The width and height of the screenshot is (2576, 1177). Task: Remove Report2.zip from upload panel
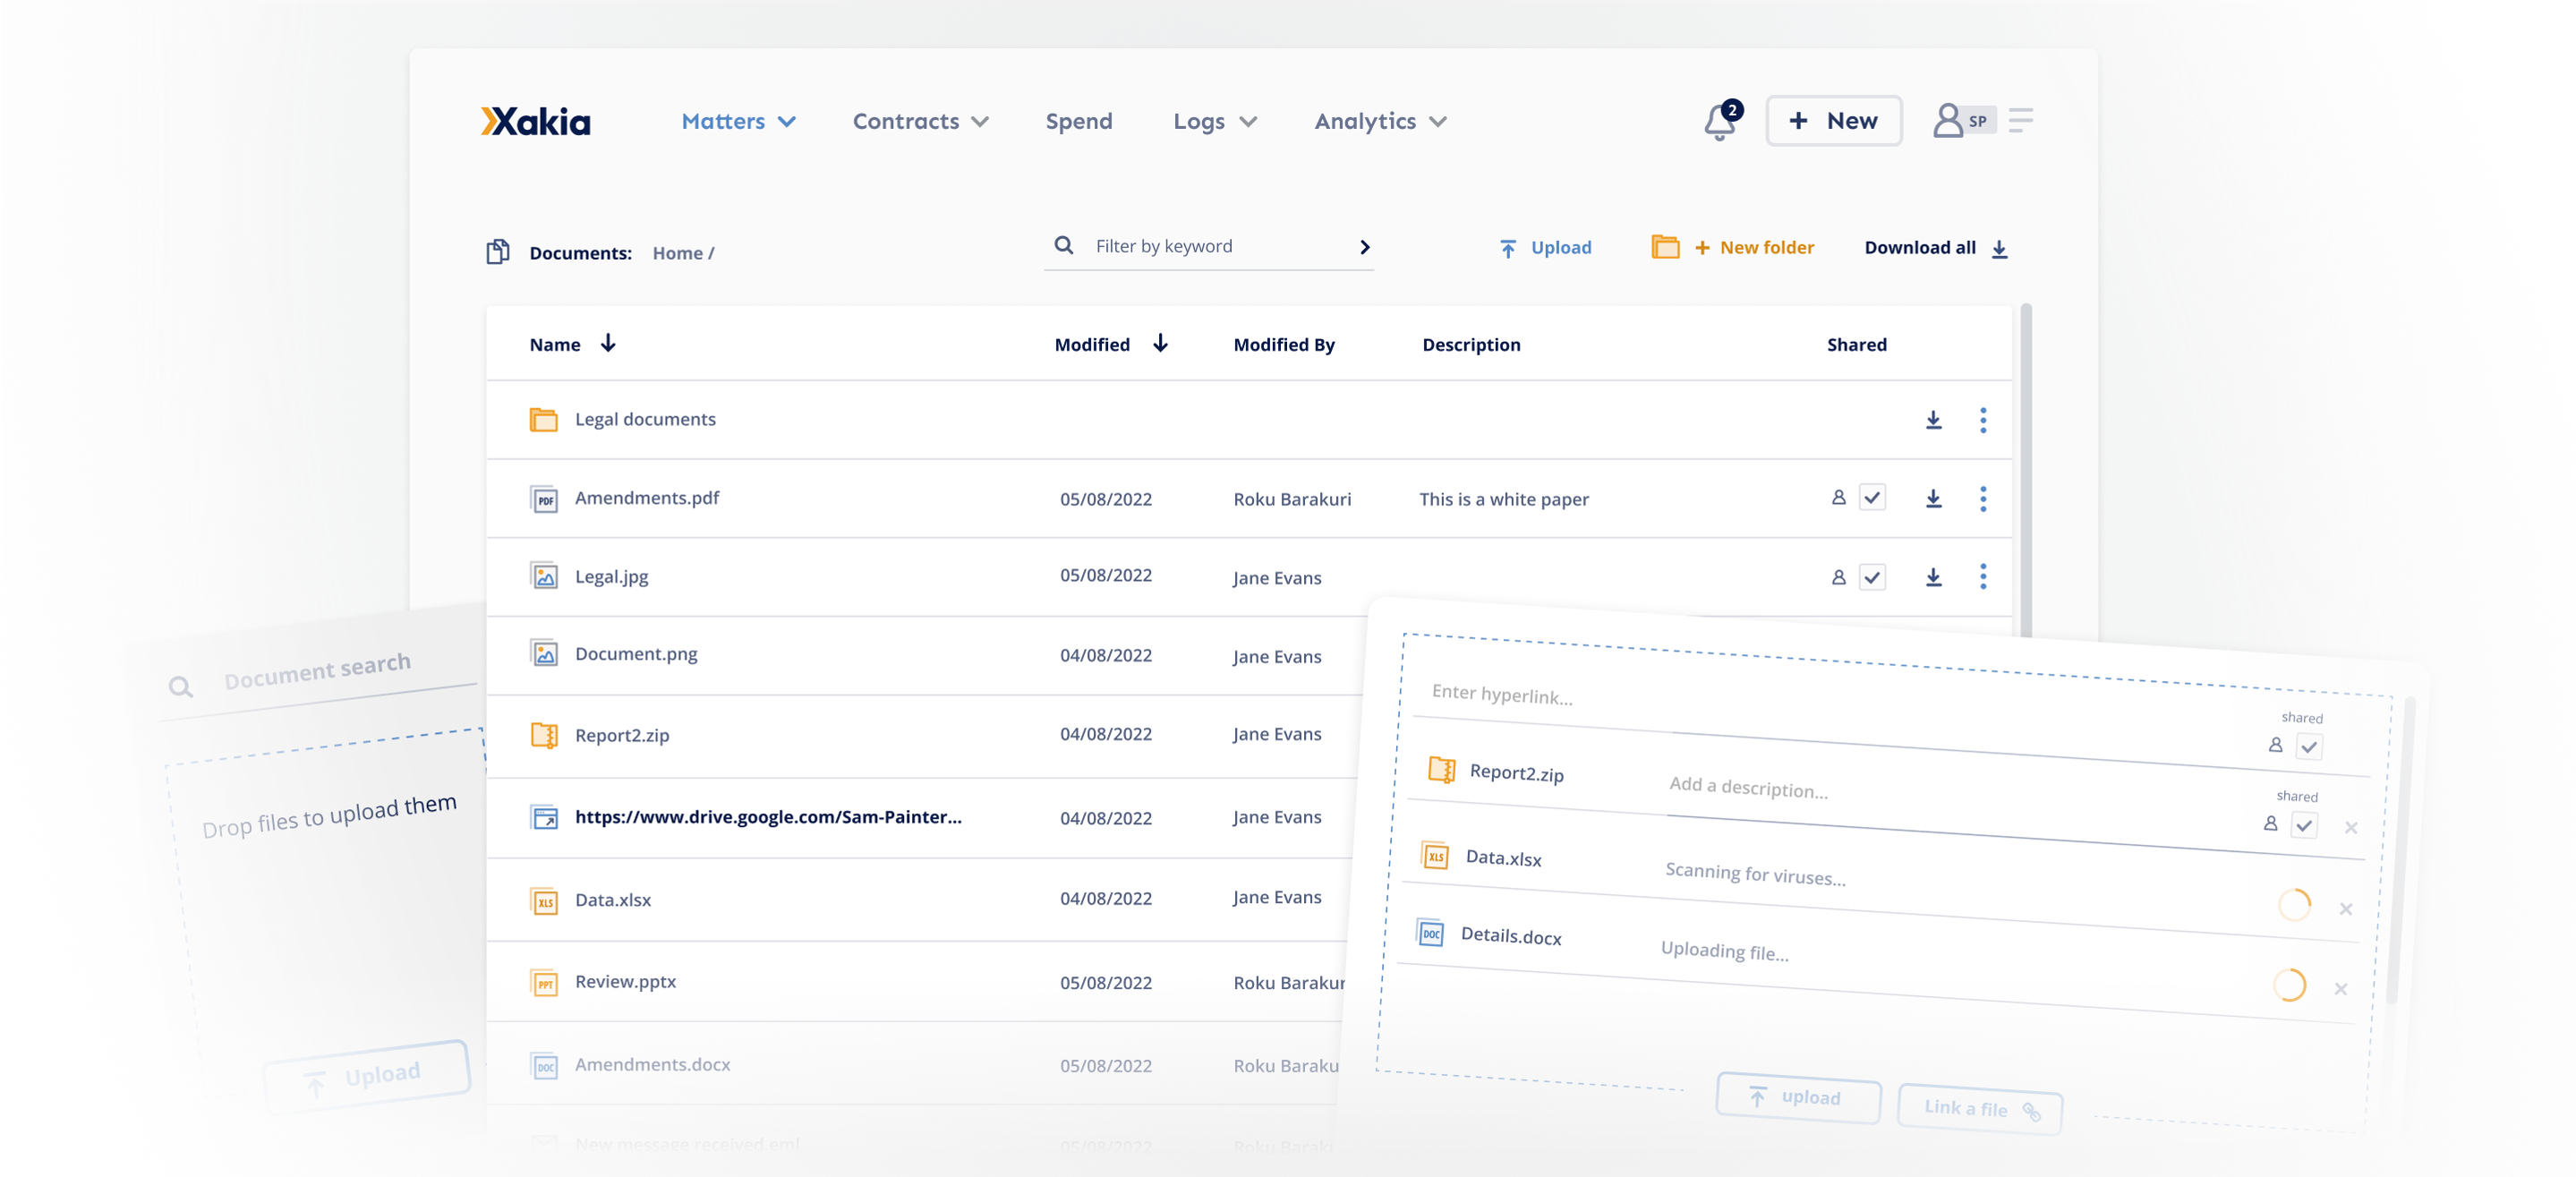2350,828
